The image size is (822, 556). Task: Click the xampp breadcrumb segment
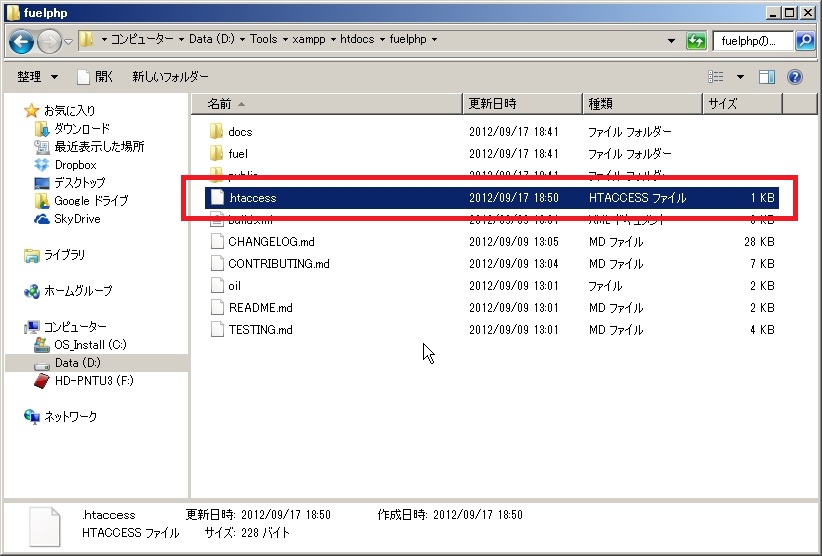click(309, 39)
